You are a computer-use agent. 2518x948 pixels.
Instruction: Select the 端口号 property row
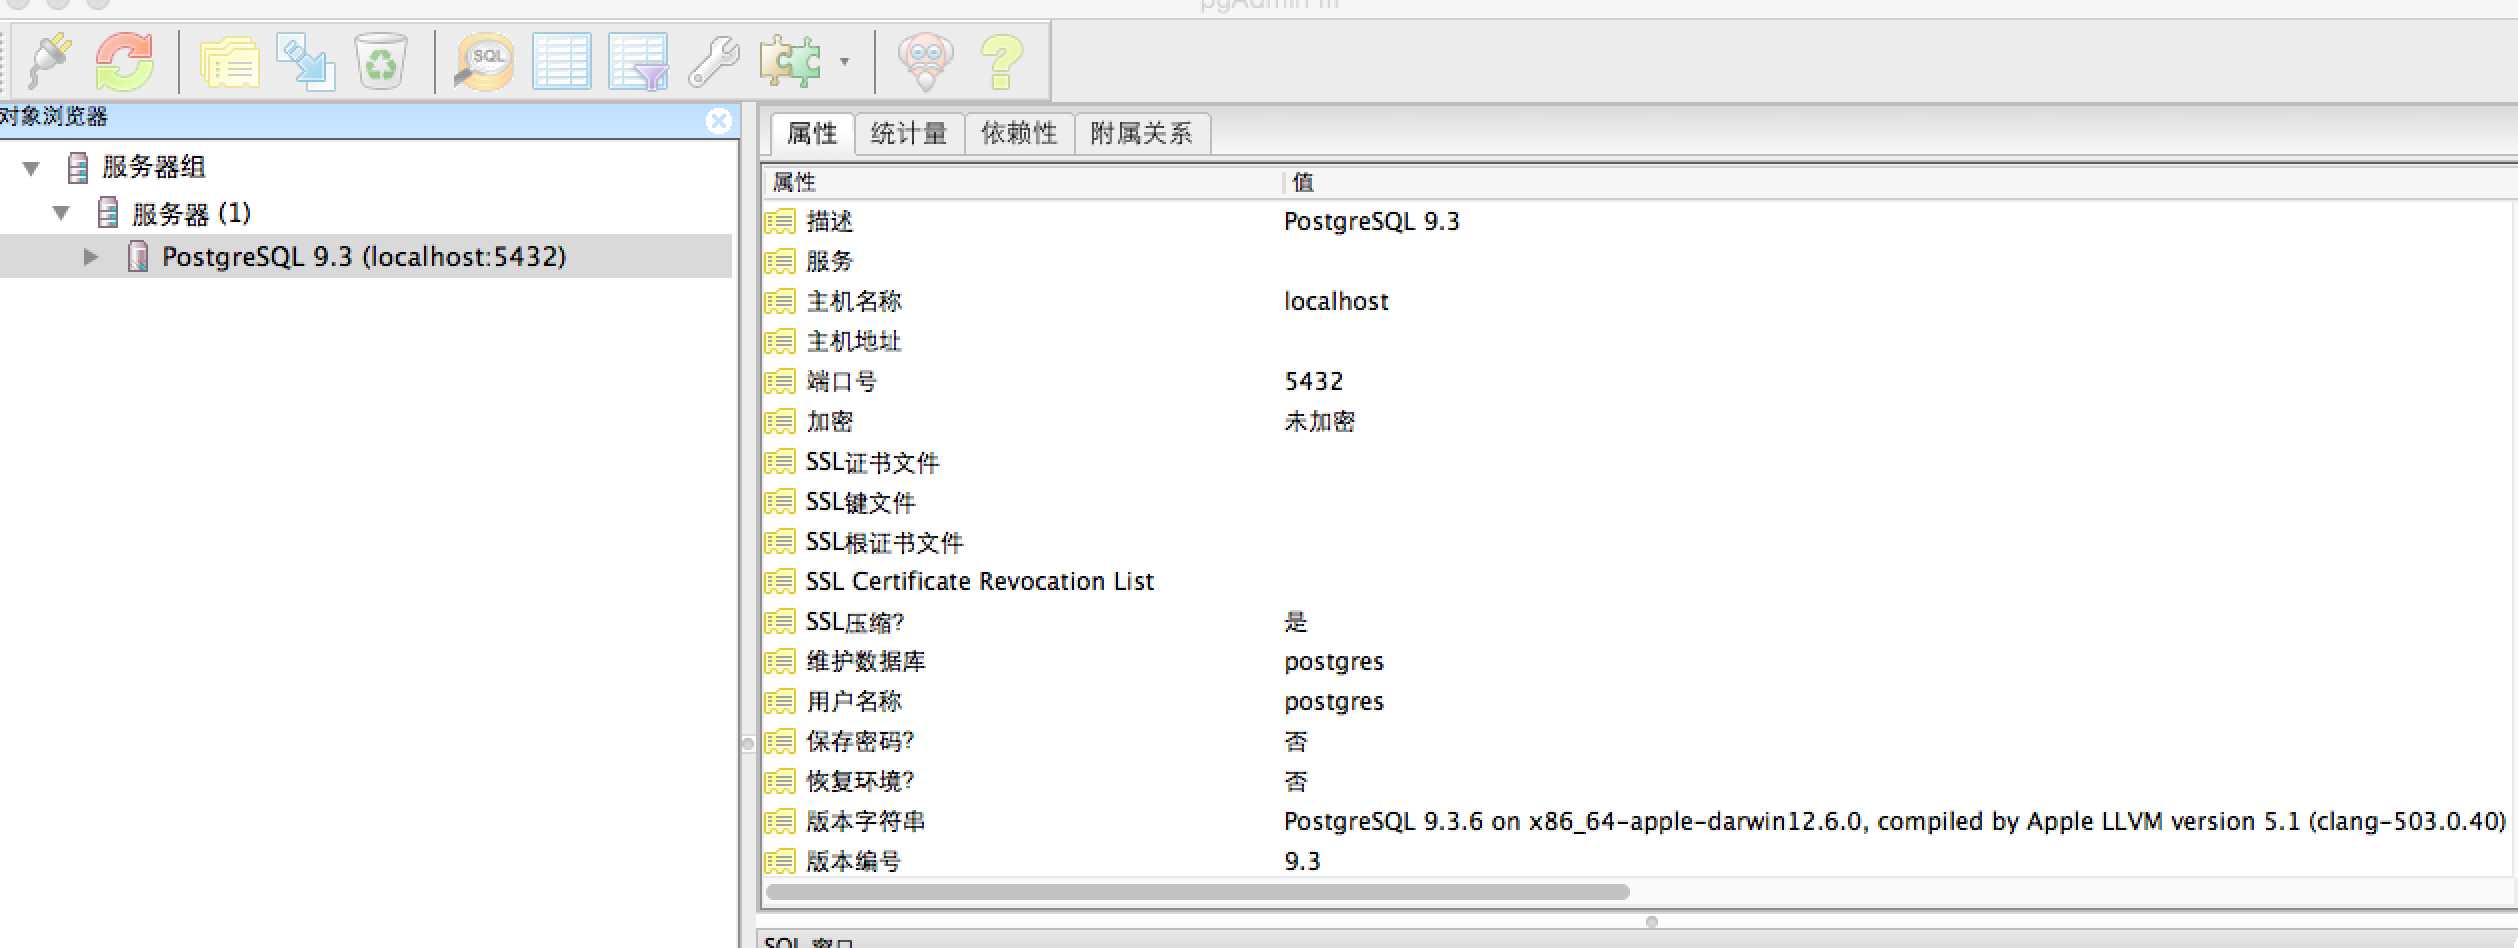1639,381
